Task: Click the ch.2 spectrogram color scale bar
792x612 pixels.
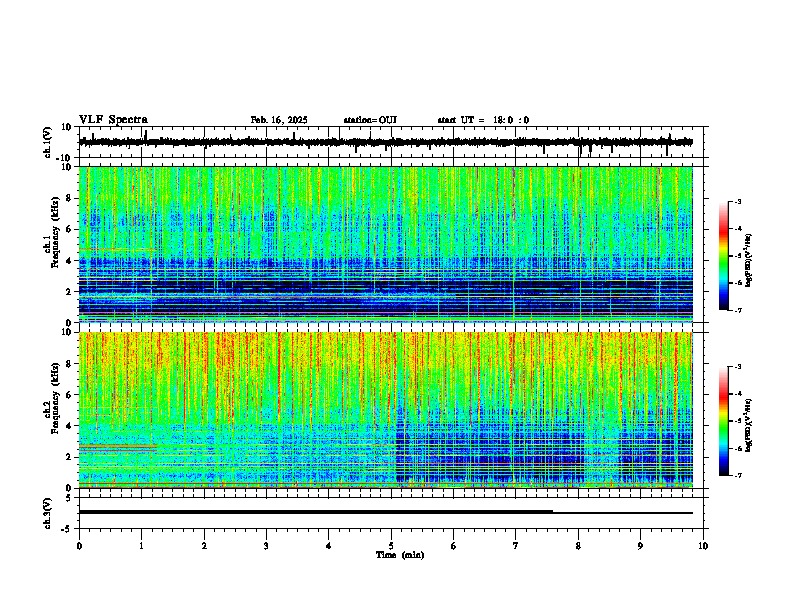Action: [723, 421]
